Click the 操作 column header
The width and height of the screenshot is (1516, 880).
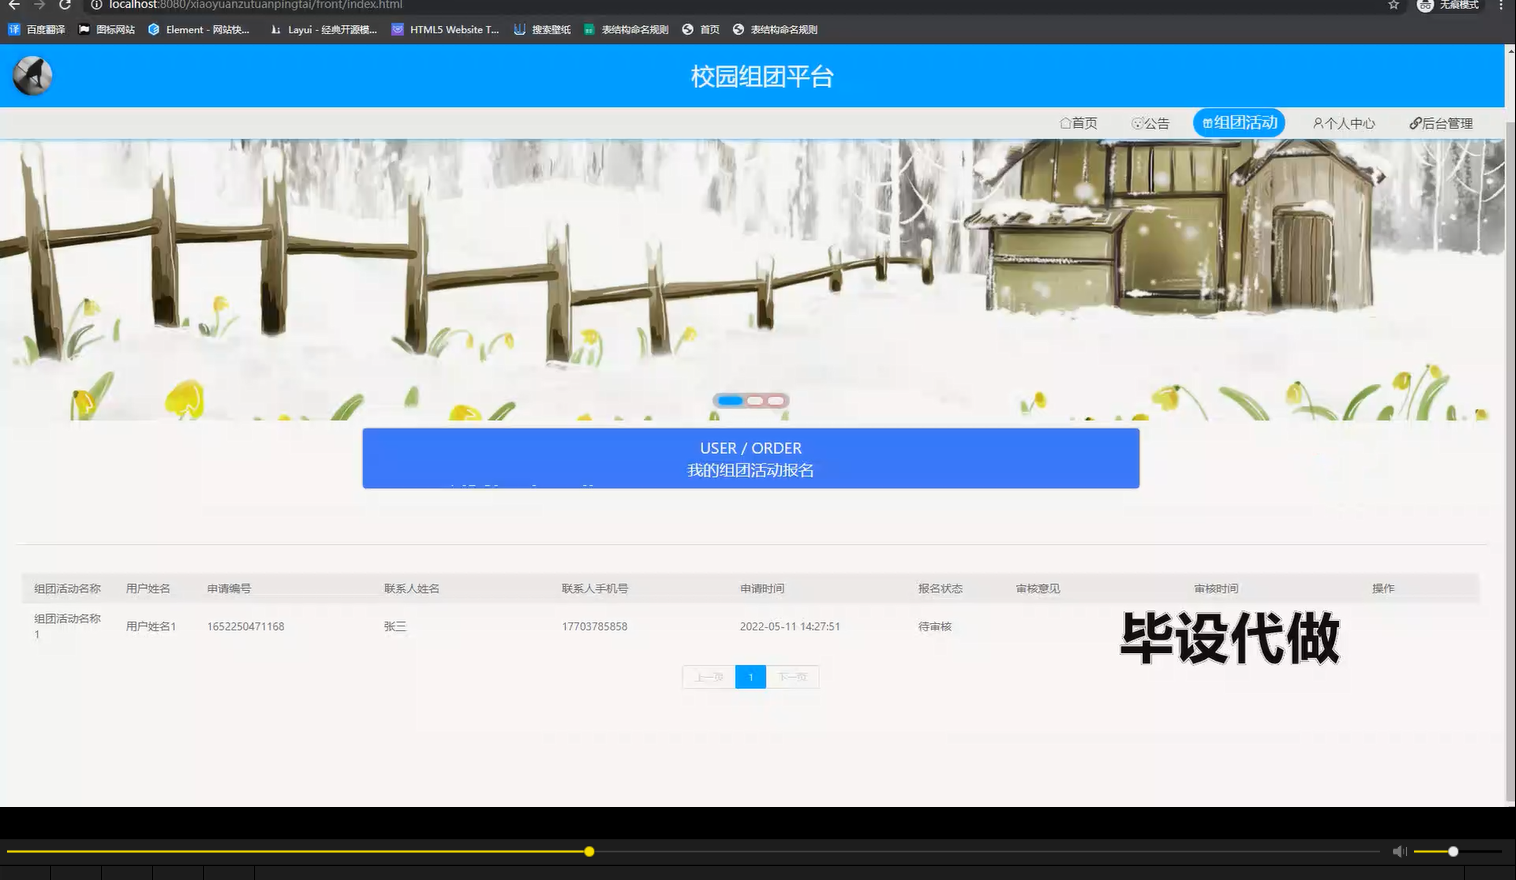pyautogui.click(x=1383, y=588)
